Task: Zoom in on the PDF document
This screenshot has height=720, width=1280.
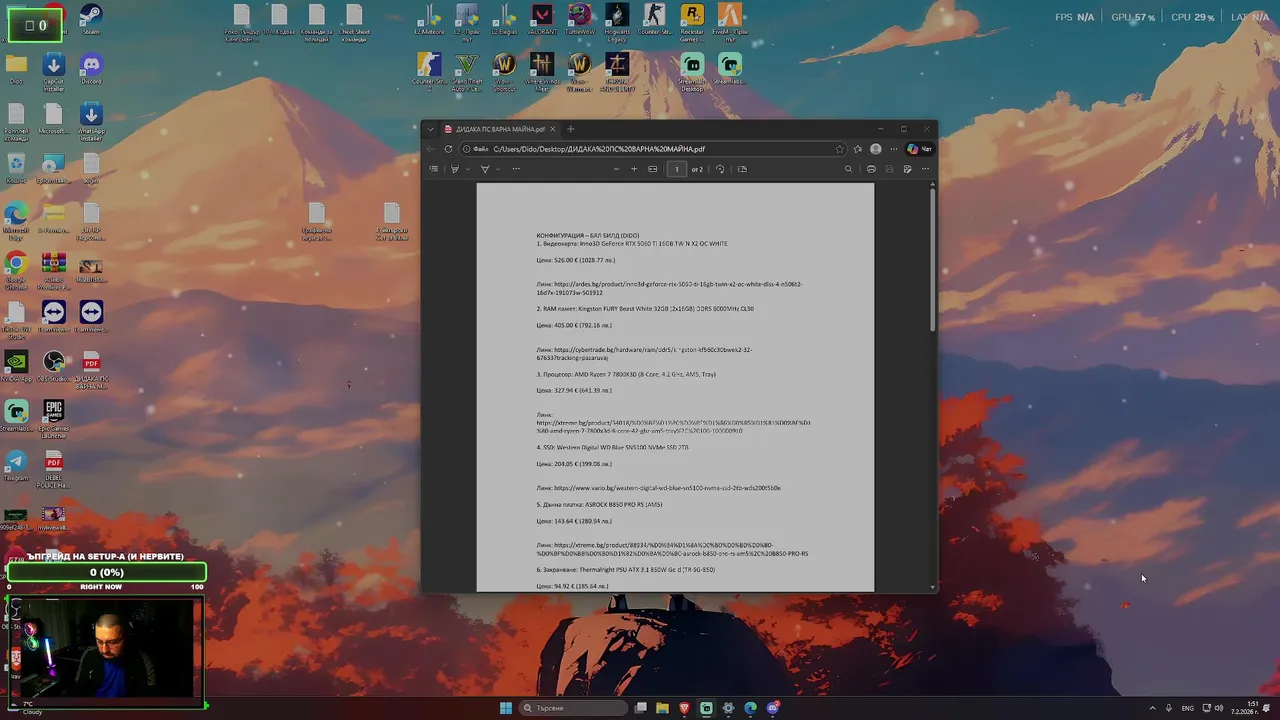Action: point(634,169)
